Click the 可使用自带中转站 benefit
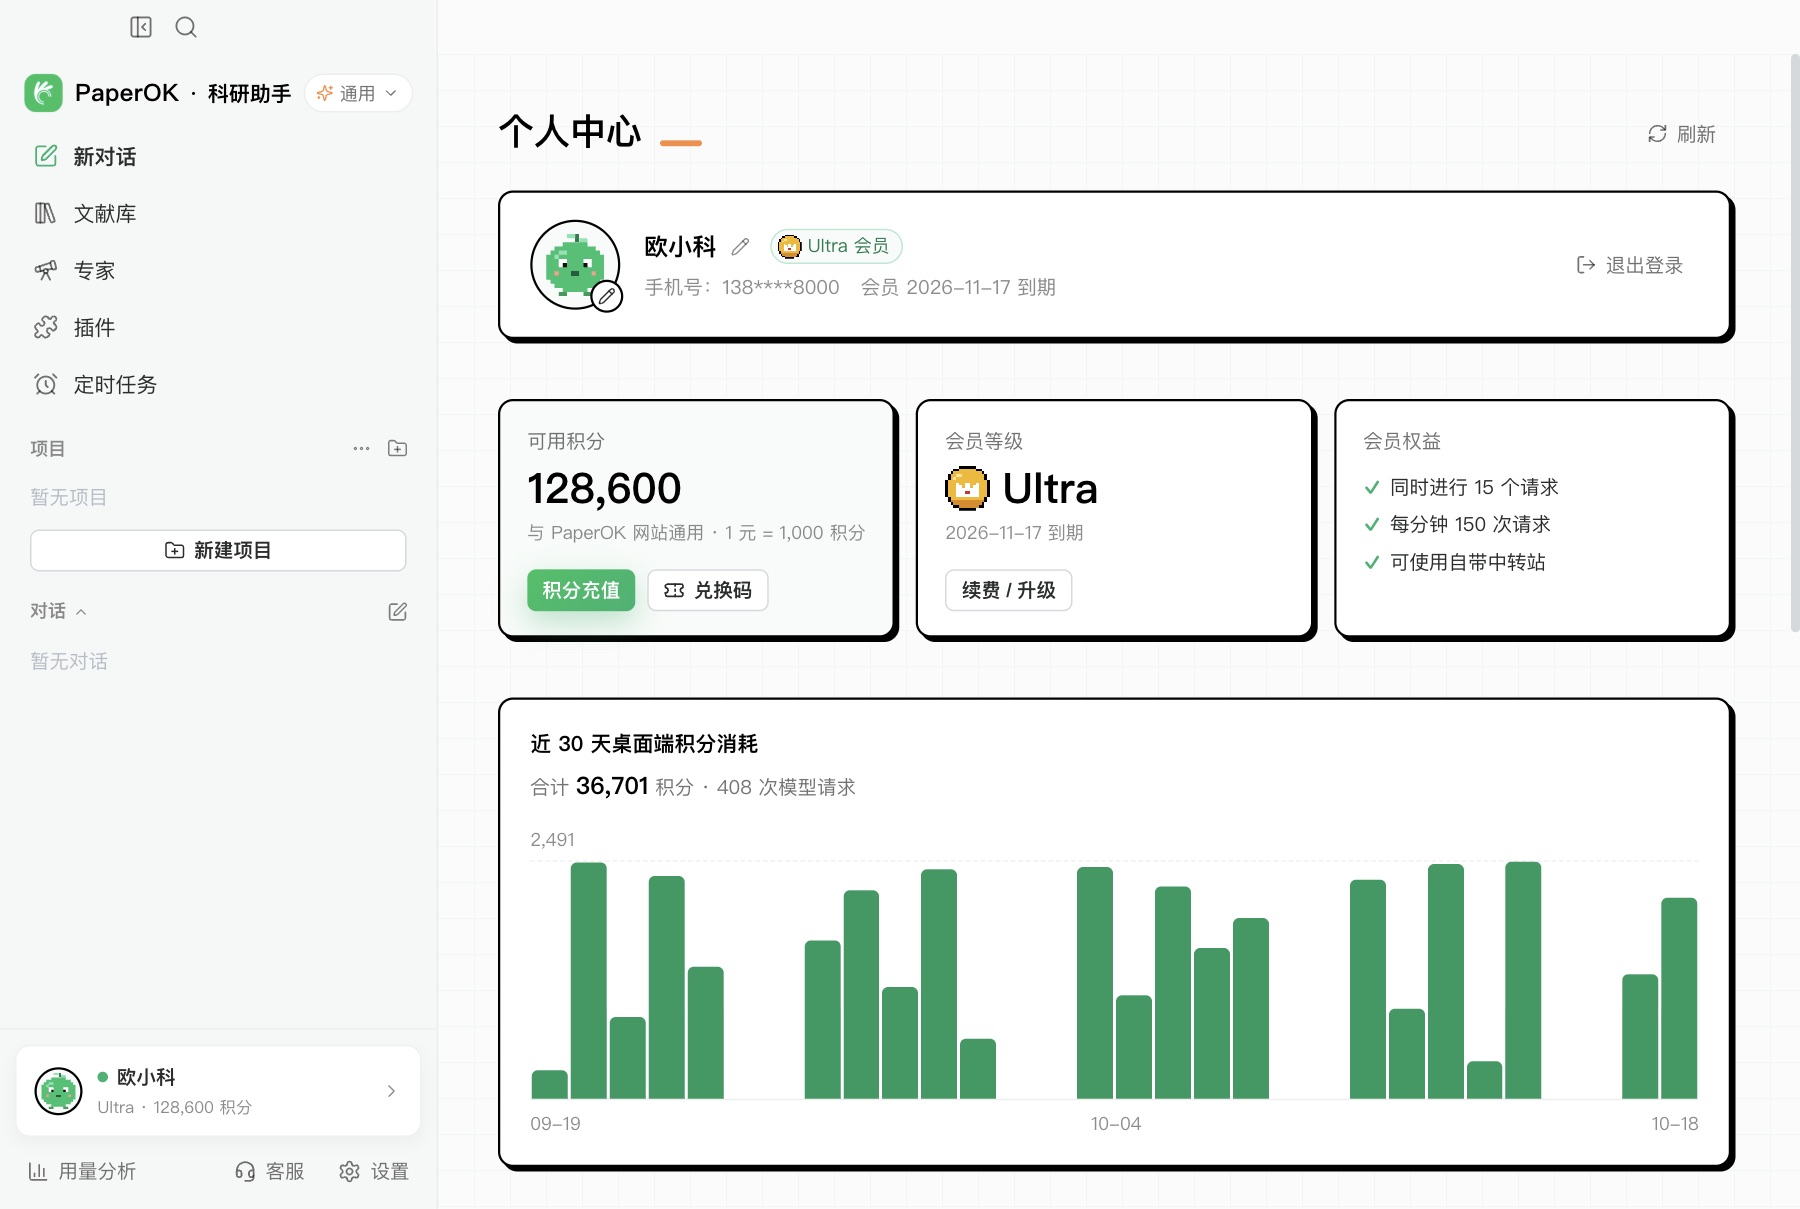The image size is (1800, 1209). 1455,562
